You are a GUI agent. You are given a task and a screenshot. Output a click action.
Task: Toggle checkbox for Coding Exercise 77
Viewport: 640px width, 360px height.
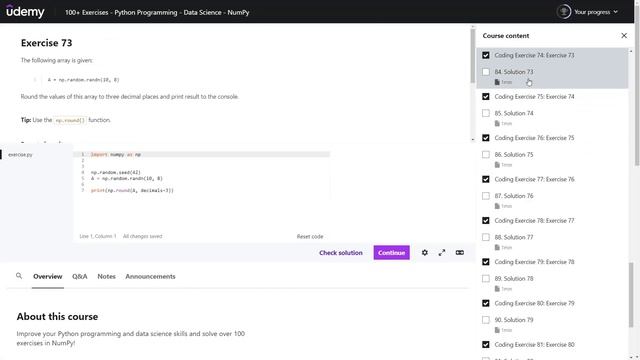click(486, 179)
